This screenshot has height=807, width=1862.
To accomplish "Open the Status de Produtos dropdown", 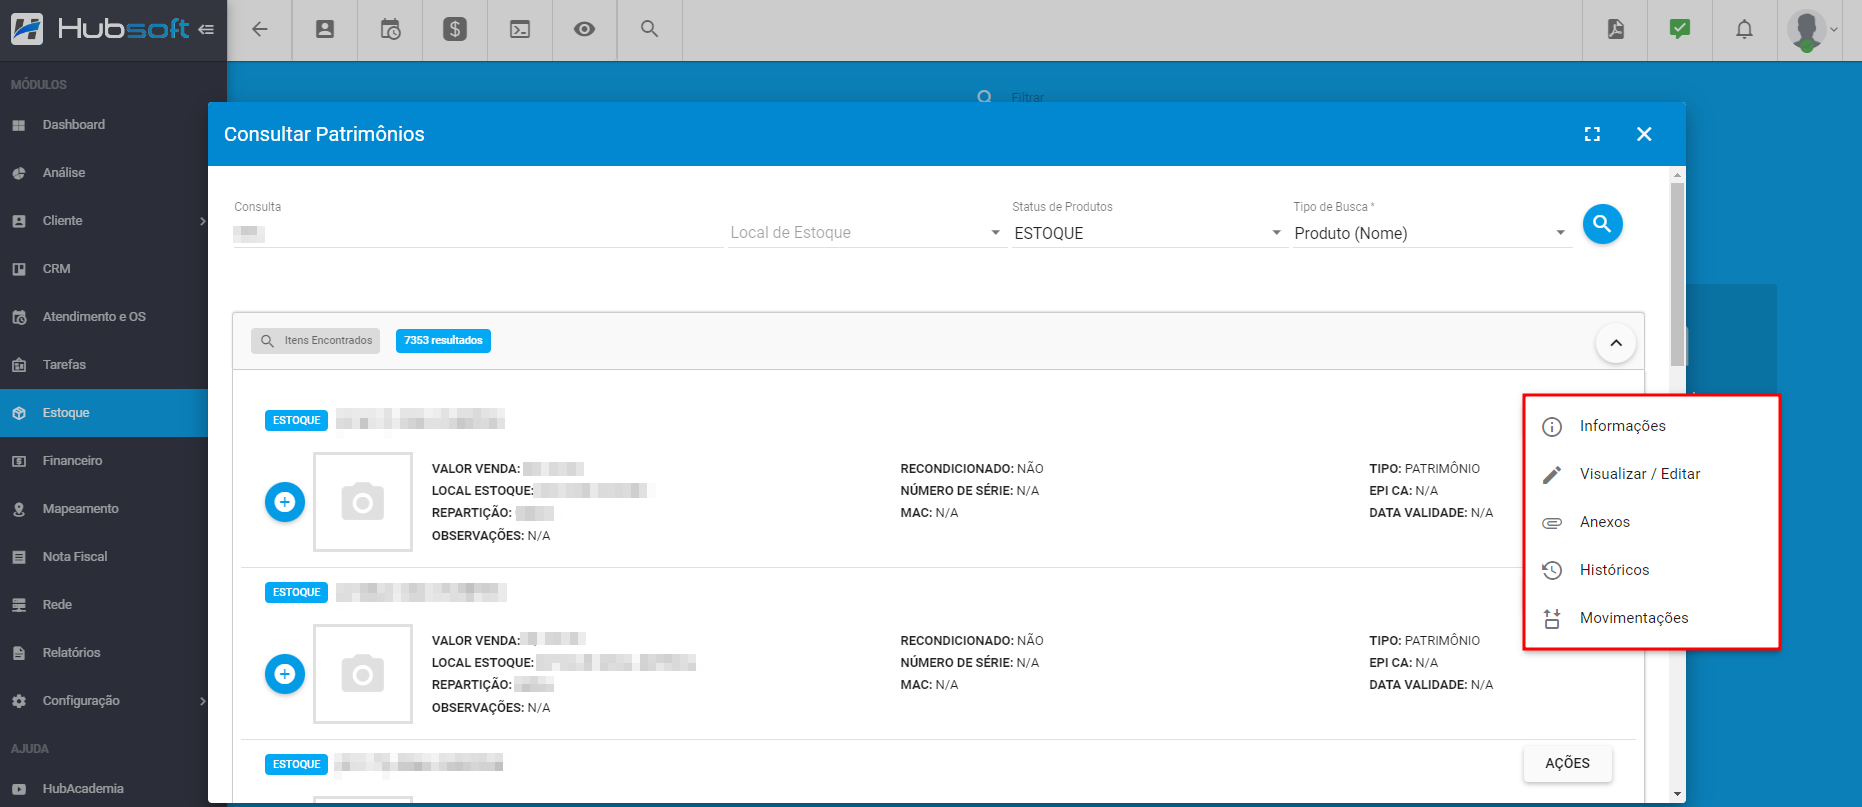I will click(1148, 233).
